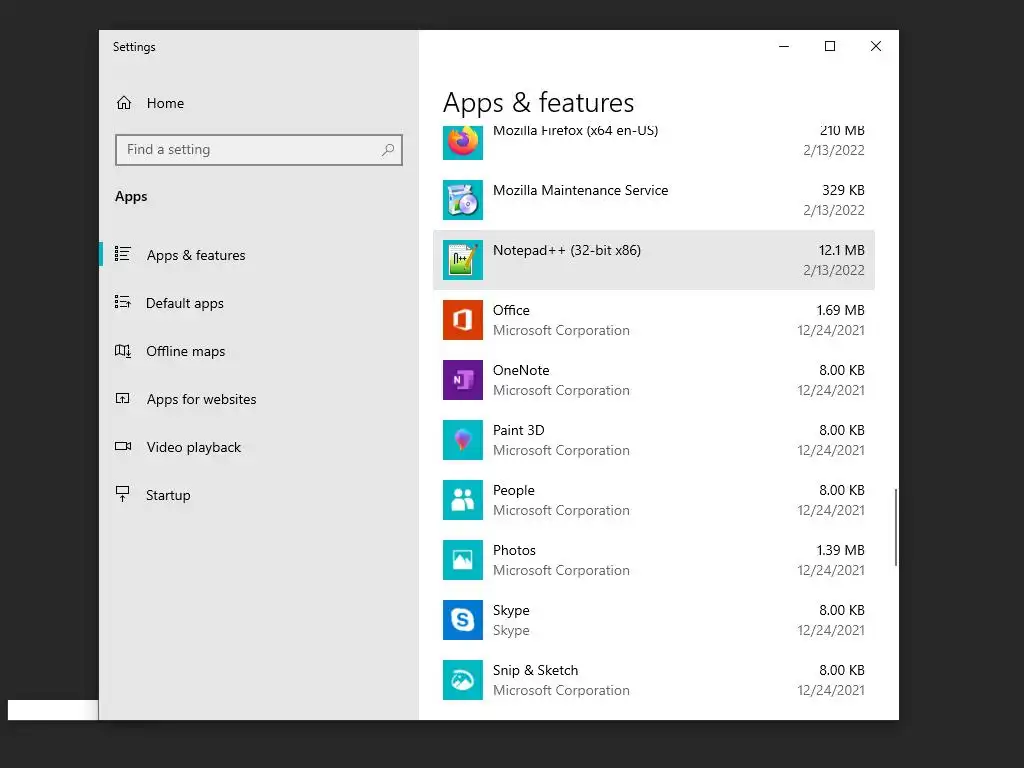Click the Apps for websites icon
Viewport: 1024px width, 768px height.
(123, 398)
